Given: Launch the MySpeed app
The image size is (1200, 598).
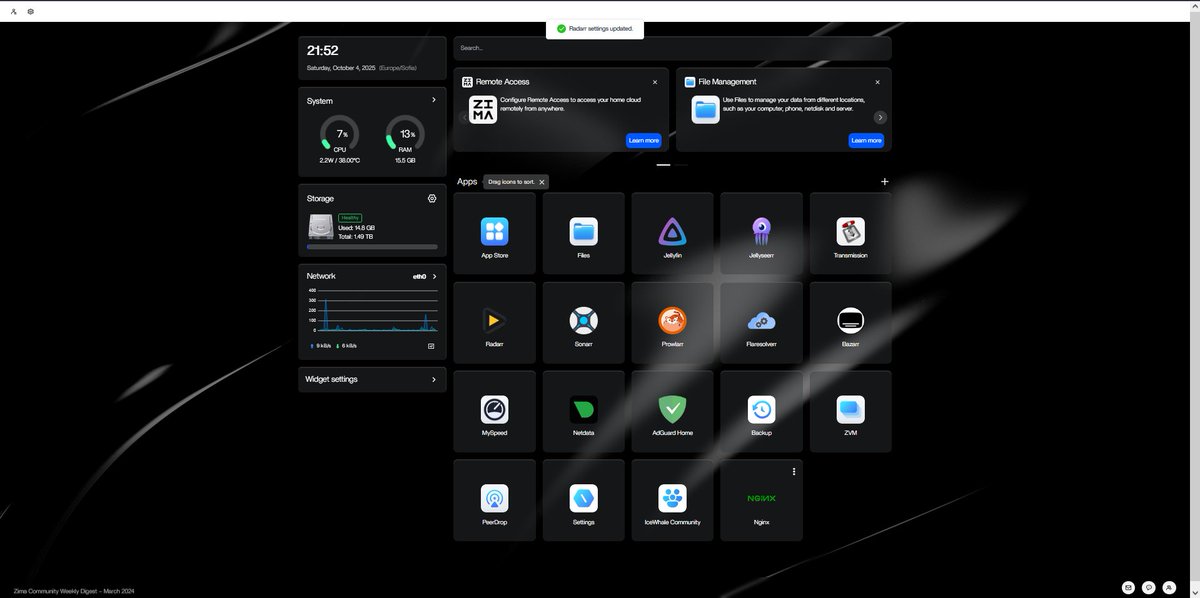Looking at the screenshot, I should (494, 411).
